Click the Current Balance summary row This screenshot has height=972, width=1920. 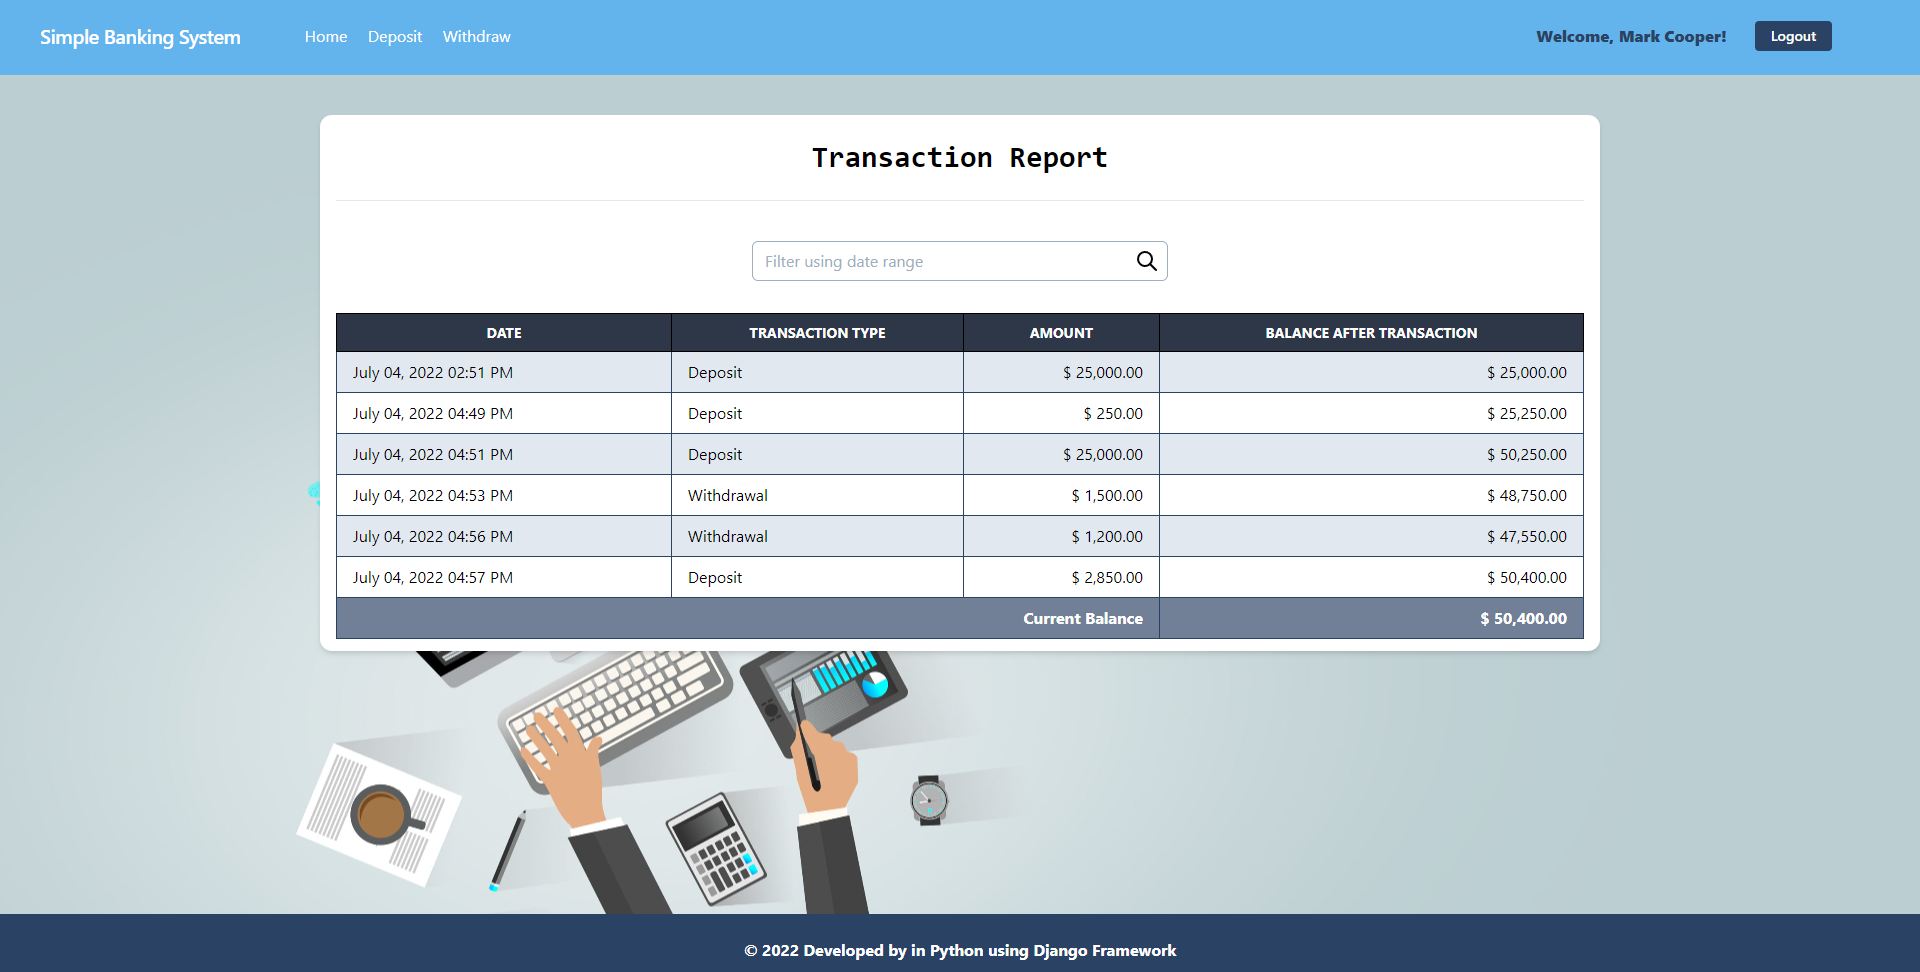[1082, 618]
